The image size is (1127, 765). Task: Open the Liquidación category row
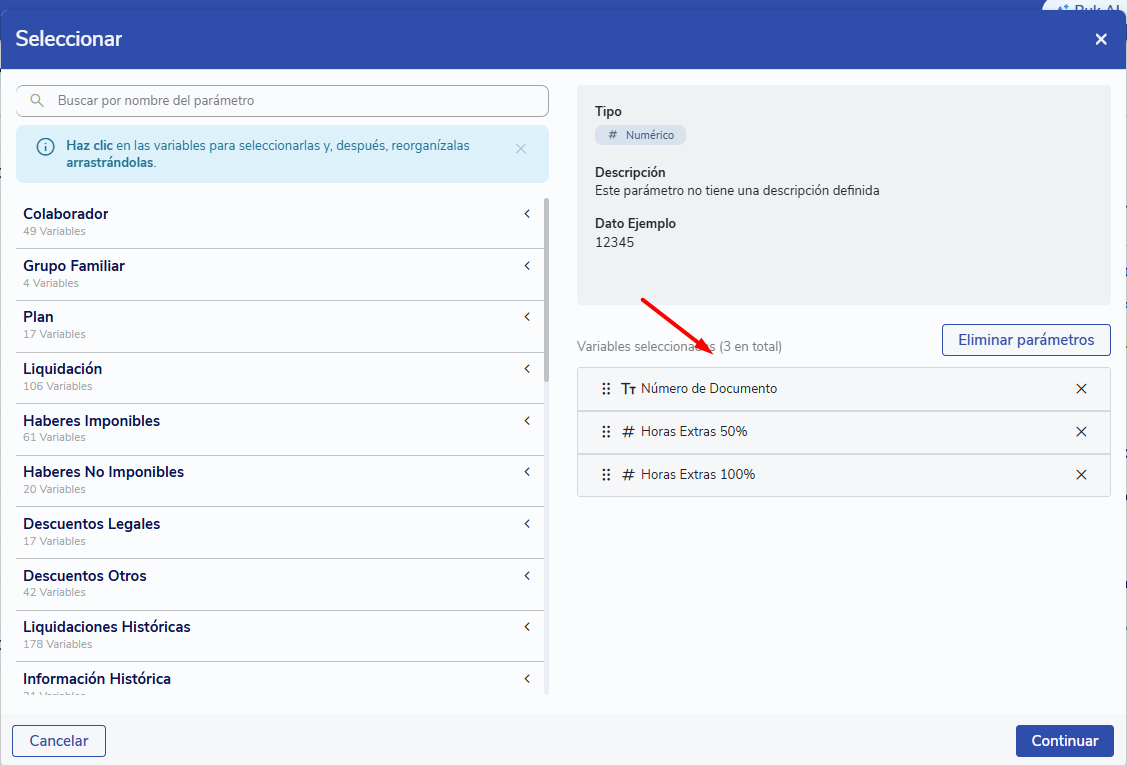coord(280,378)
